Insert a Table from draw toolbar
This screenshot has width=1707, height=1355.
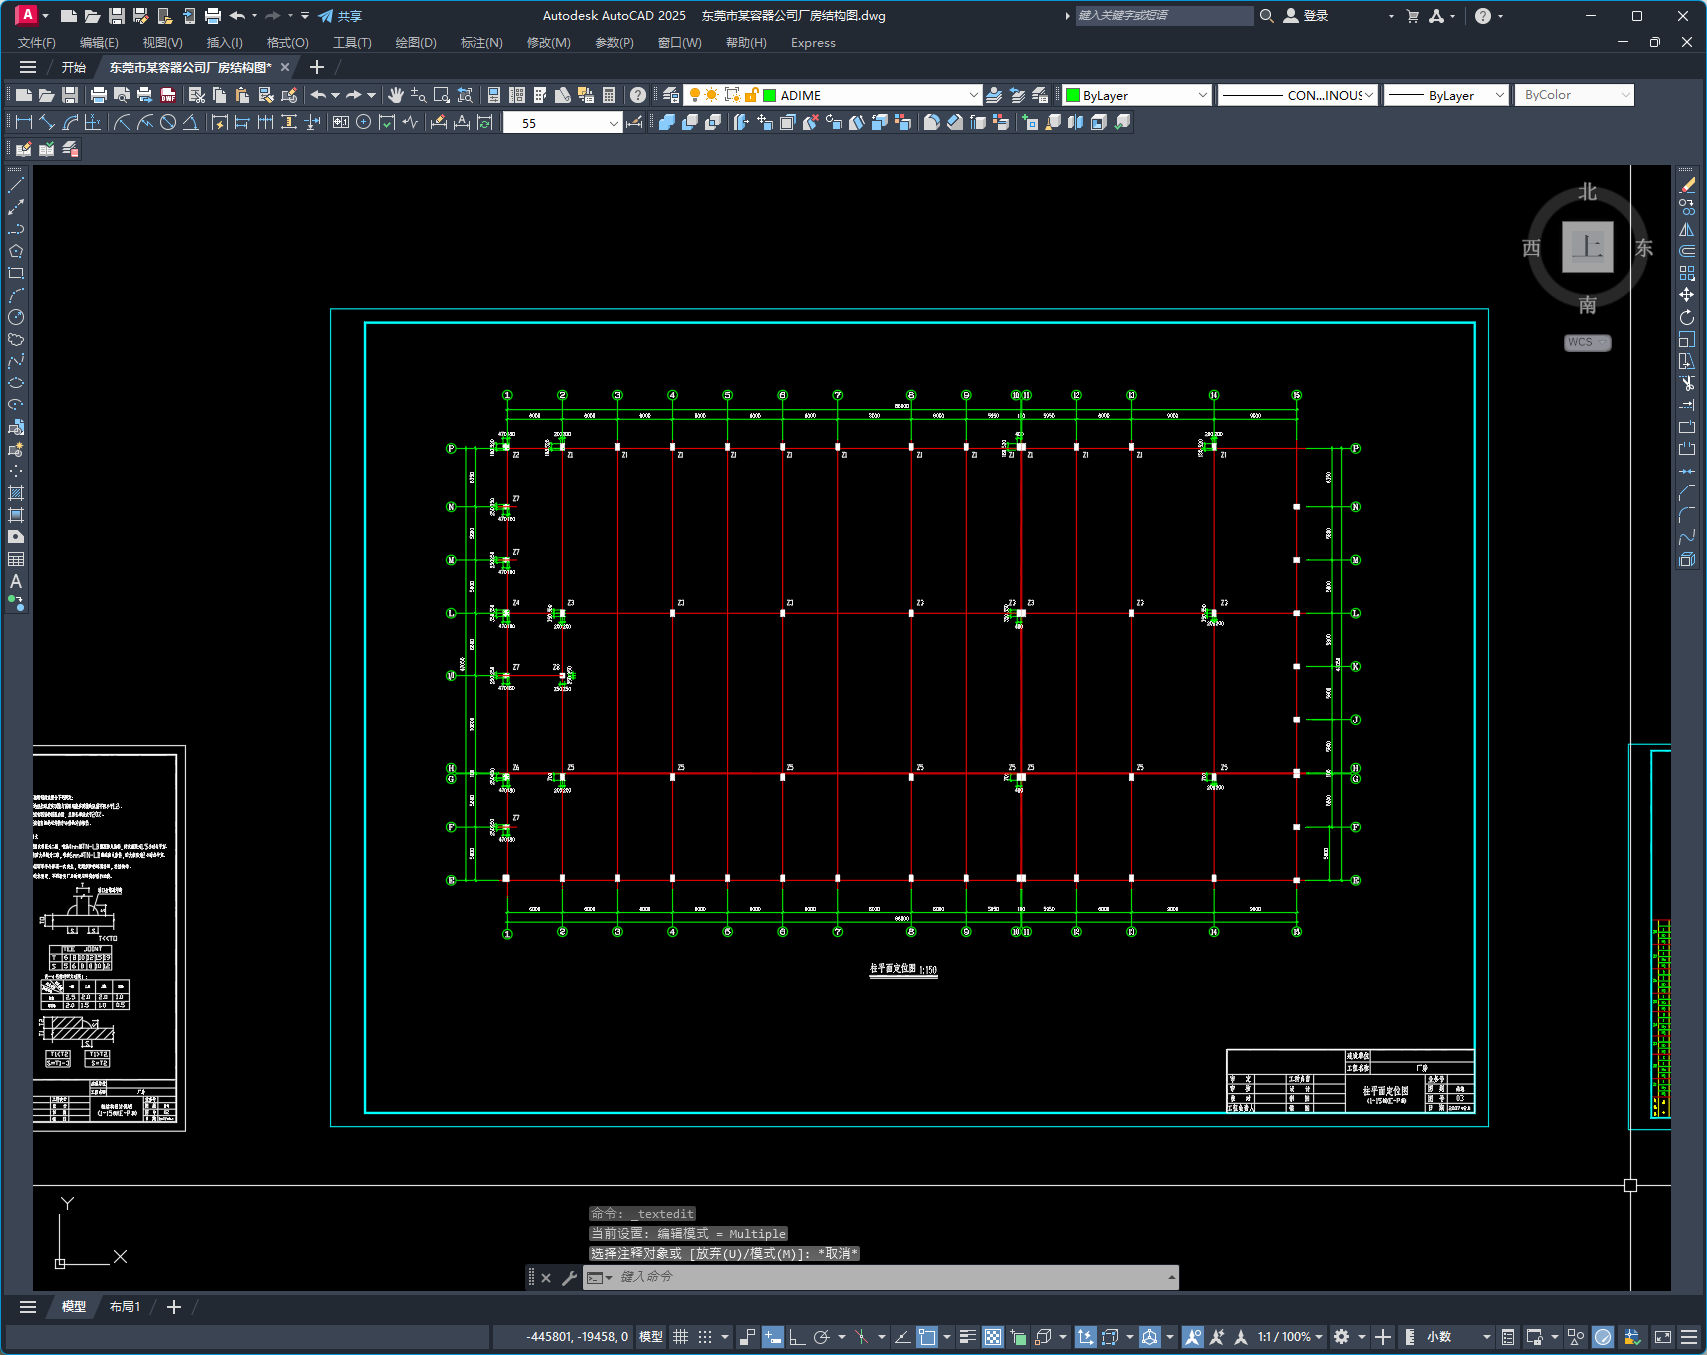tap(16, 559)
